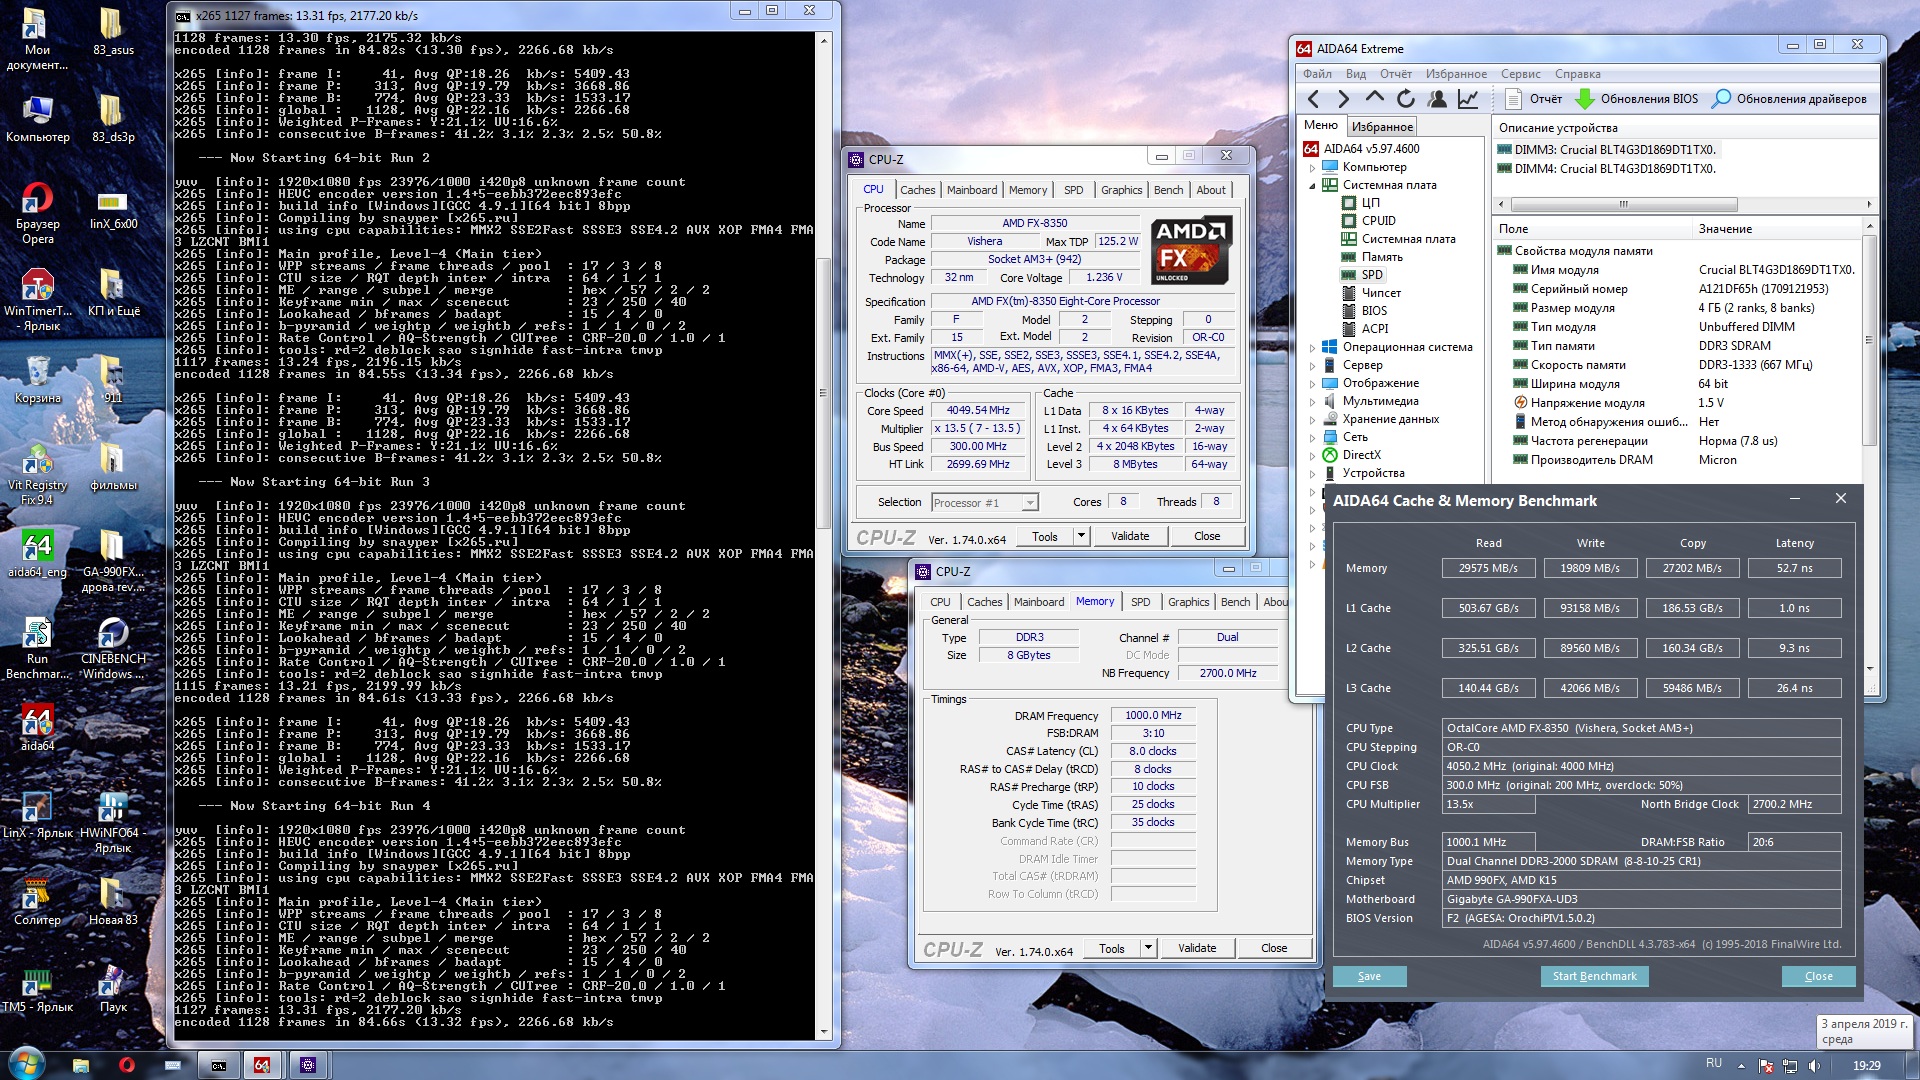Click the user icon in the AIDA64 toolbar
The image size is (1920, 1080).
(x=1437, y=99)
